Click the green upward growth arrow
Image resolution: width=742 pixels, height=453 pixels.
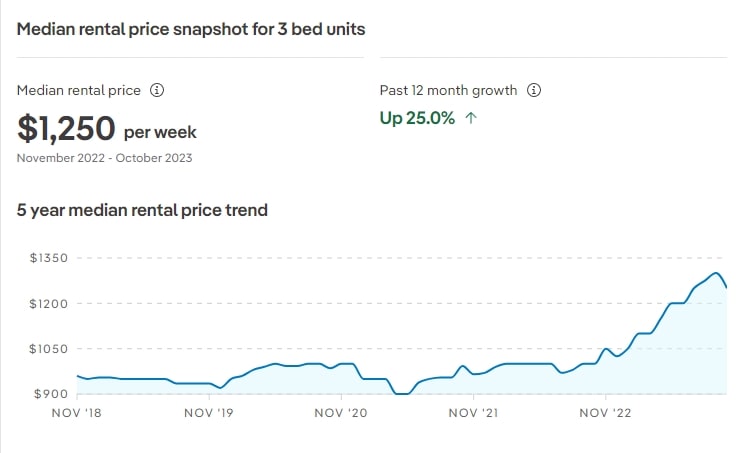point(471,118)
